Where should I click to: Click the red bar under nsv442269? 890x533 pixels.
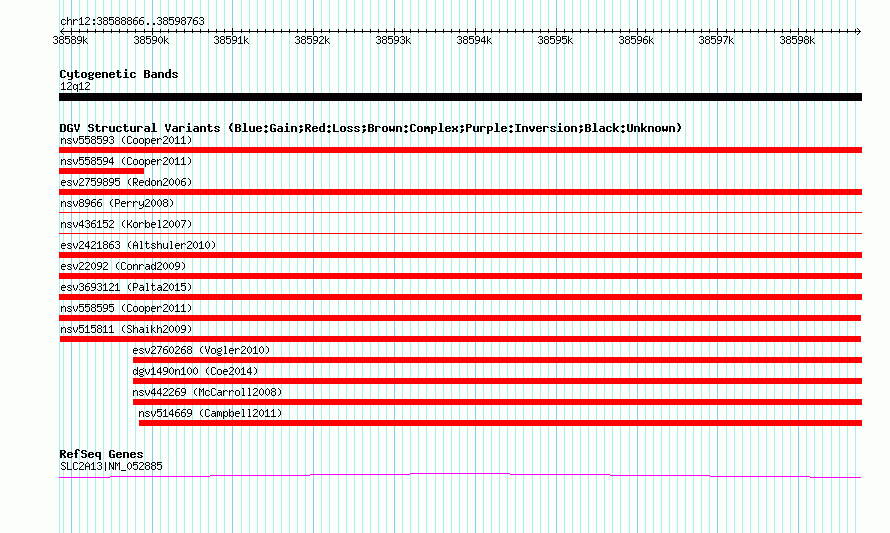pos(497,402)
